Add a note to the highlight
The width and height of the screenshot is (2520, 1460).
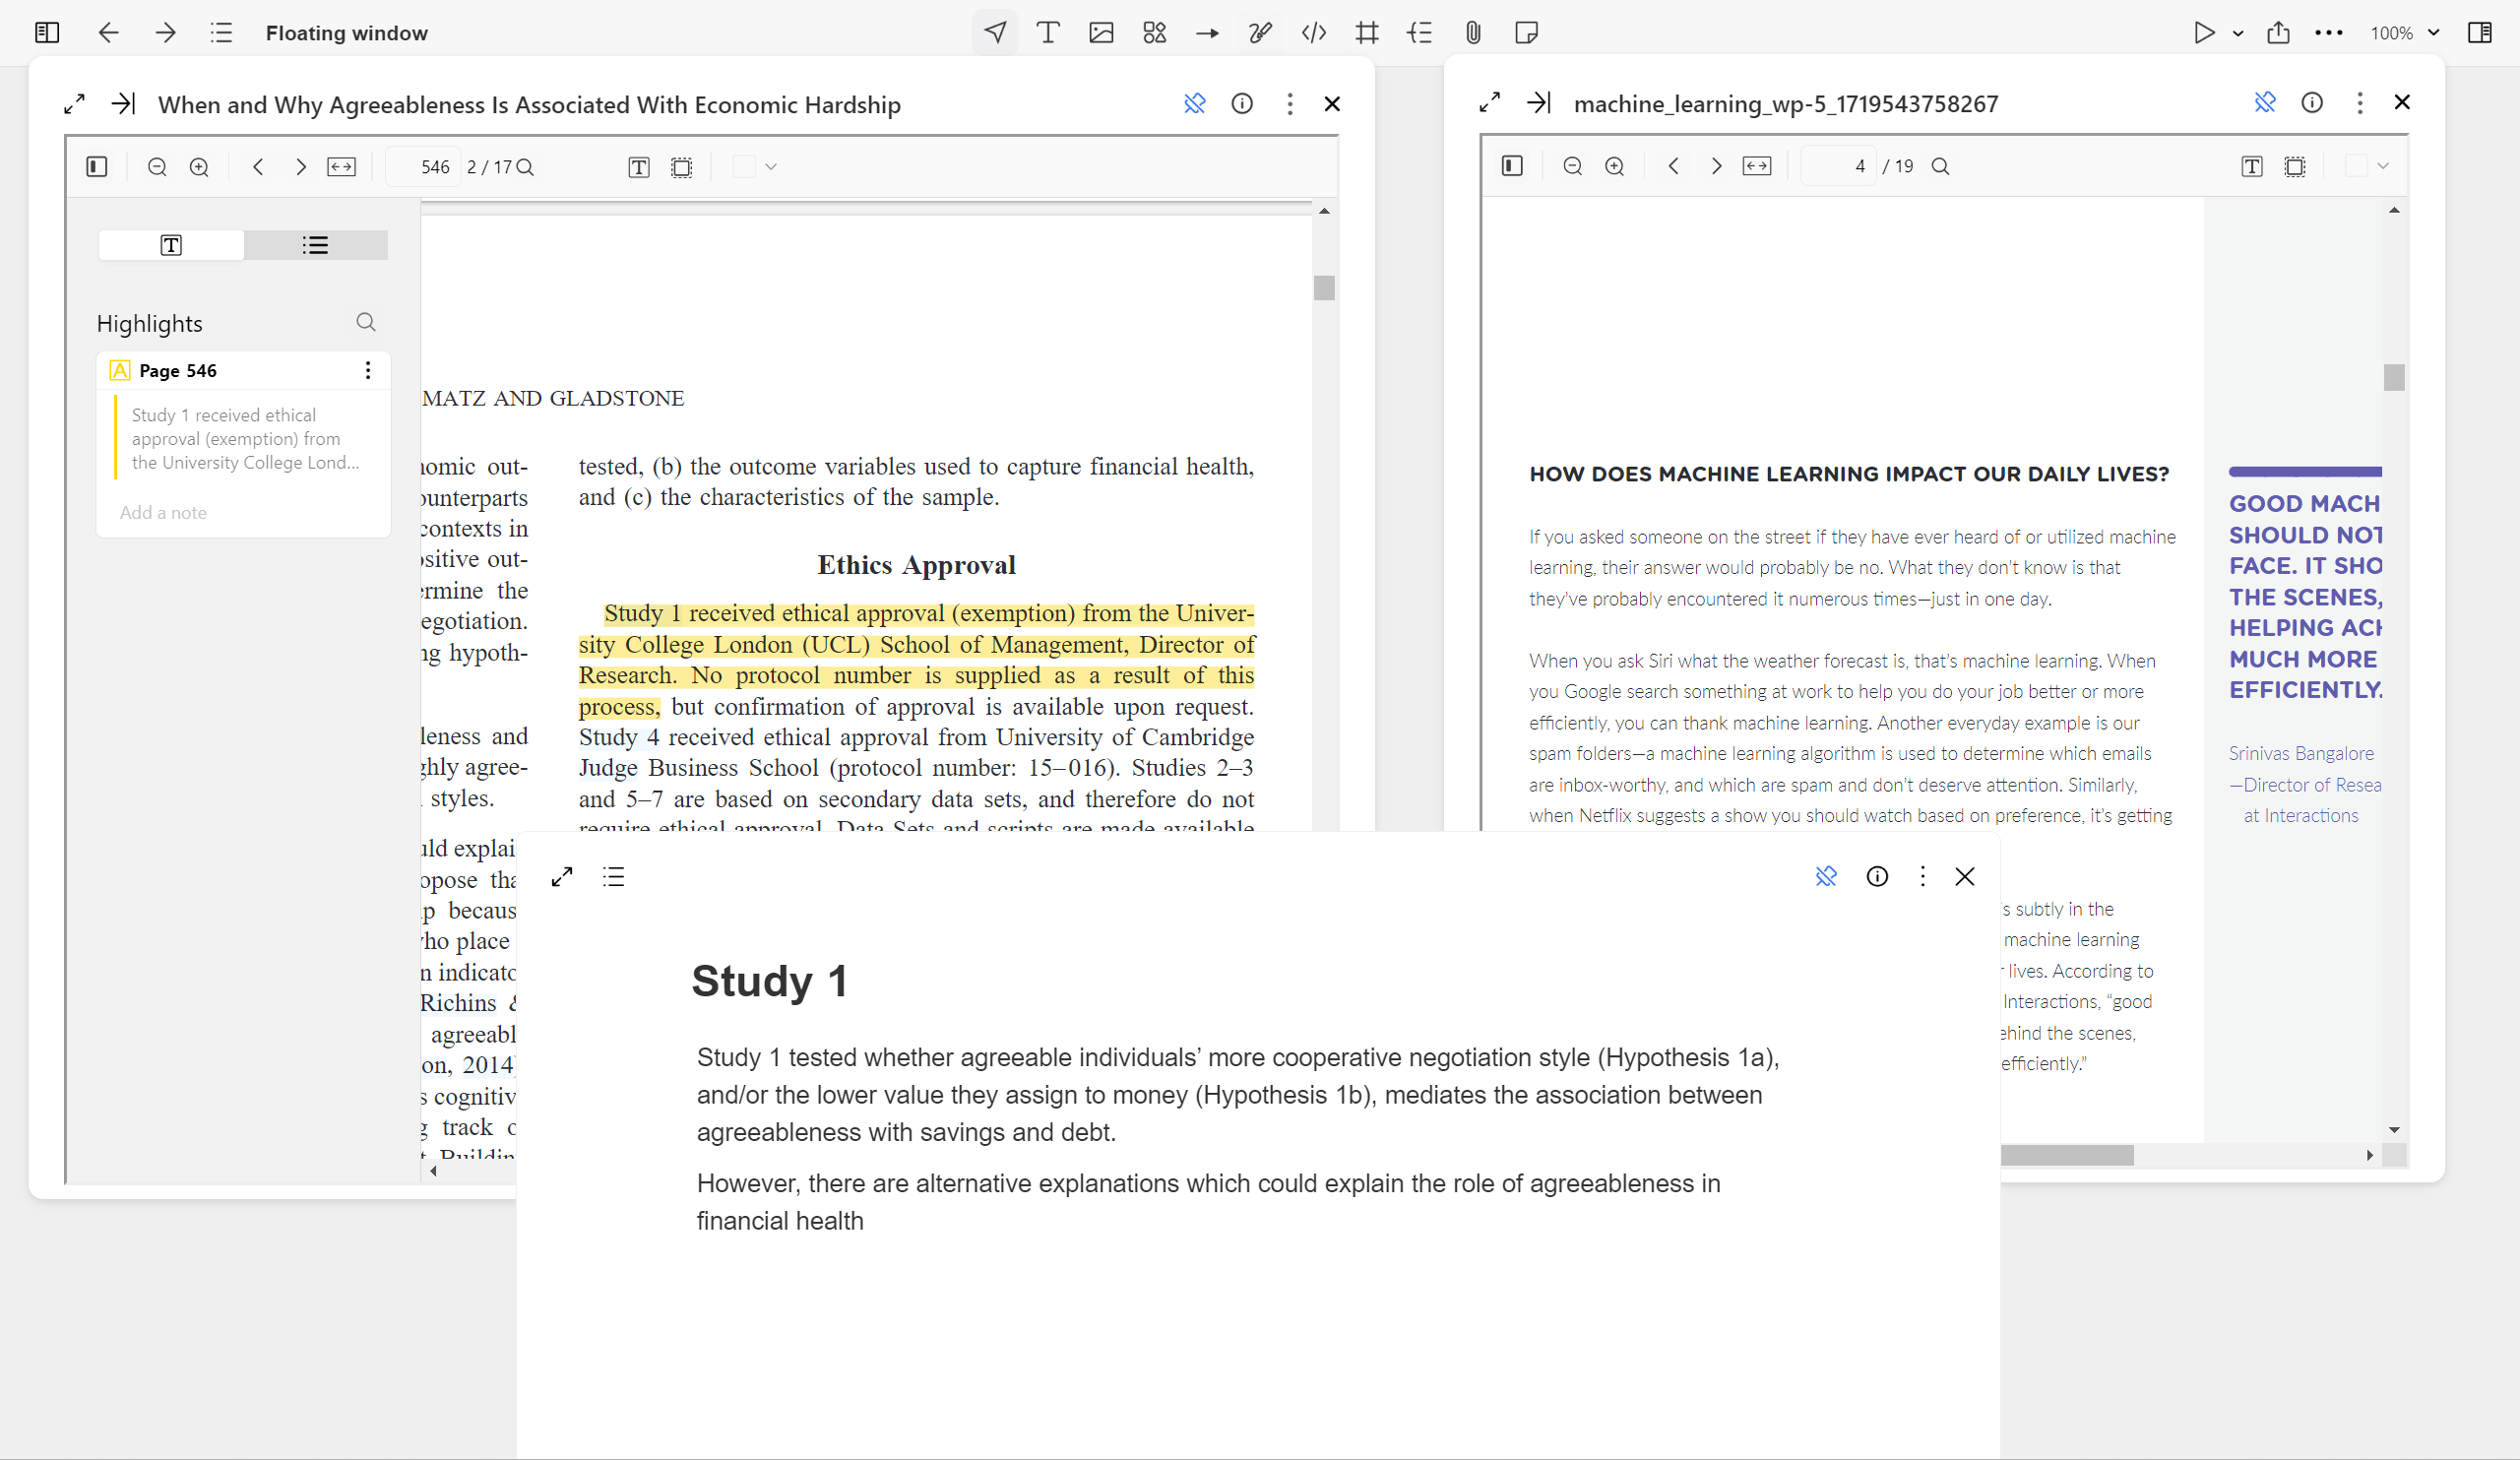click(163, 513)
